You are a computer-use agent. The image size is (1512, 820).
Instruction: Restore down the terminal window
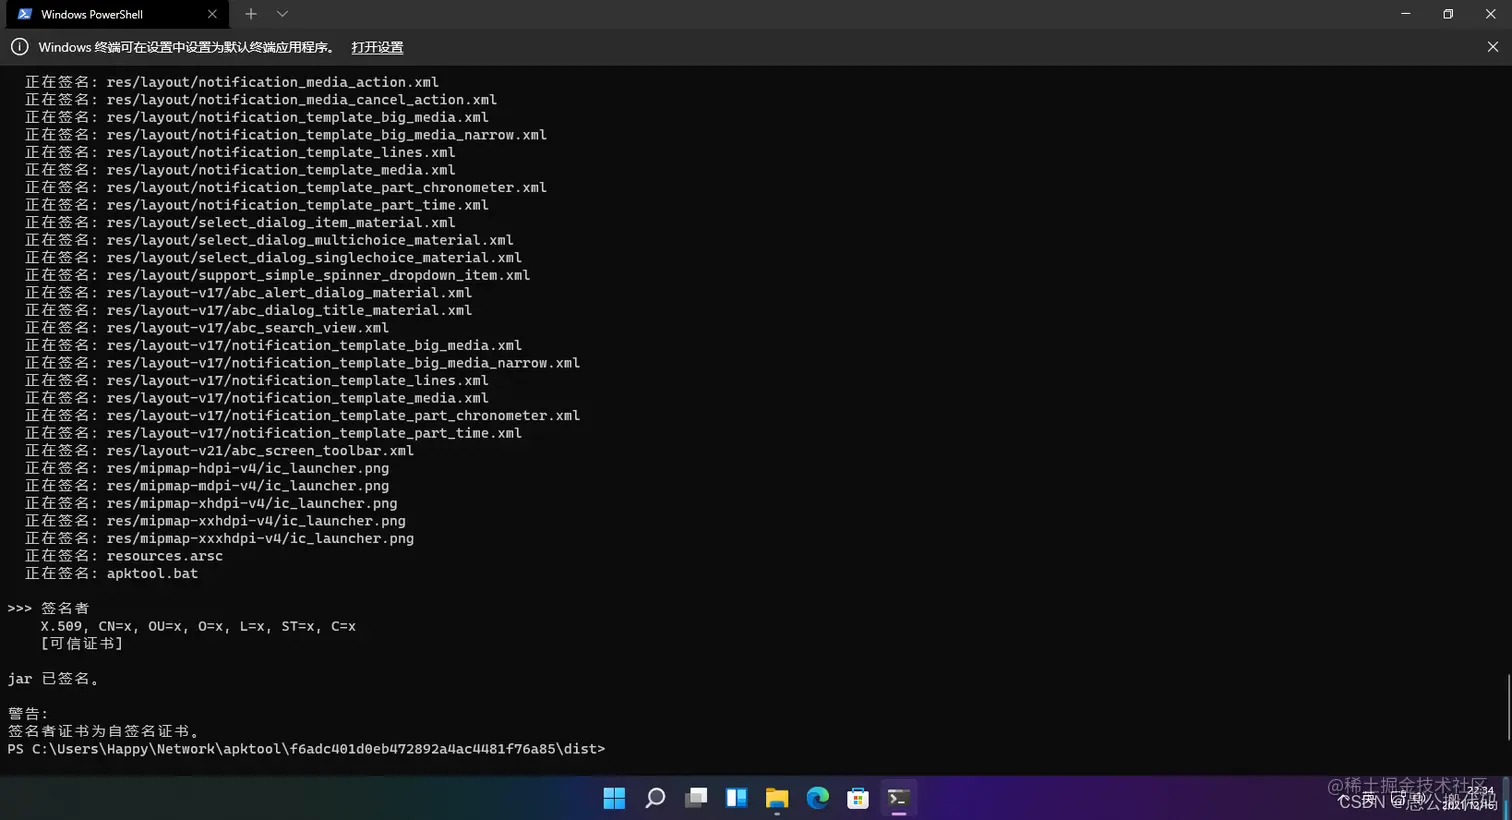[x=1448, y=14]
